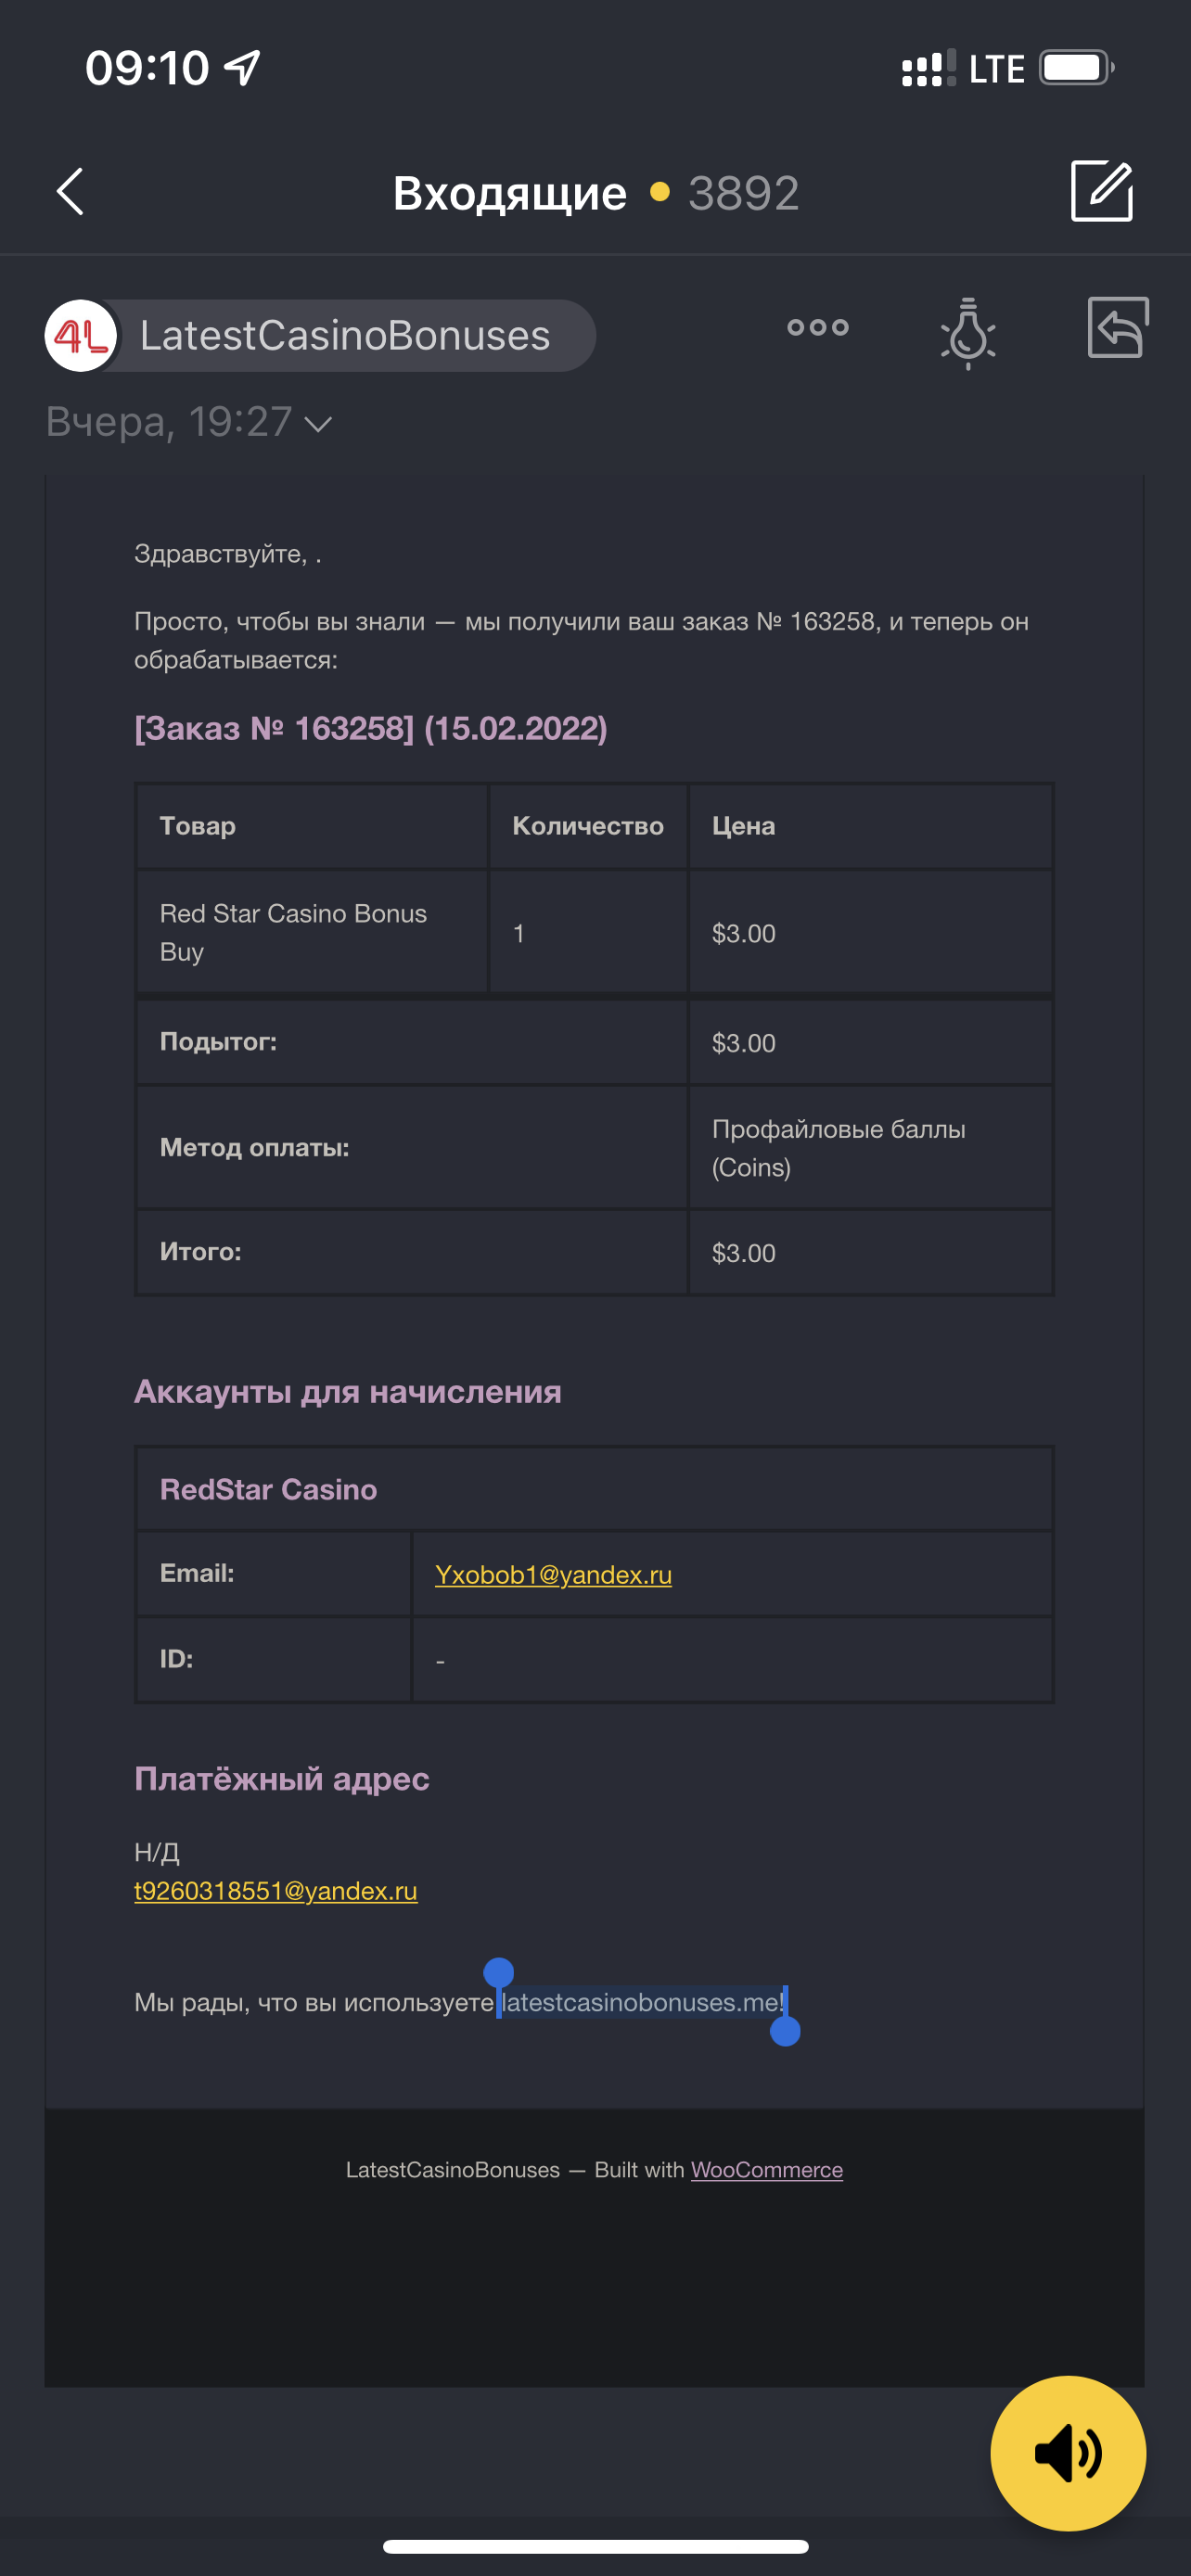Open the WooCommerce footer link
The image size is (1191, 2576).
(766, 2169)
